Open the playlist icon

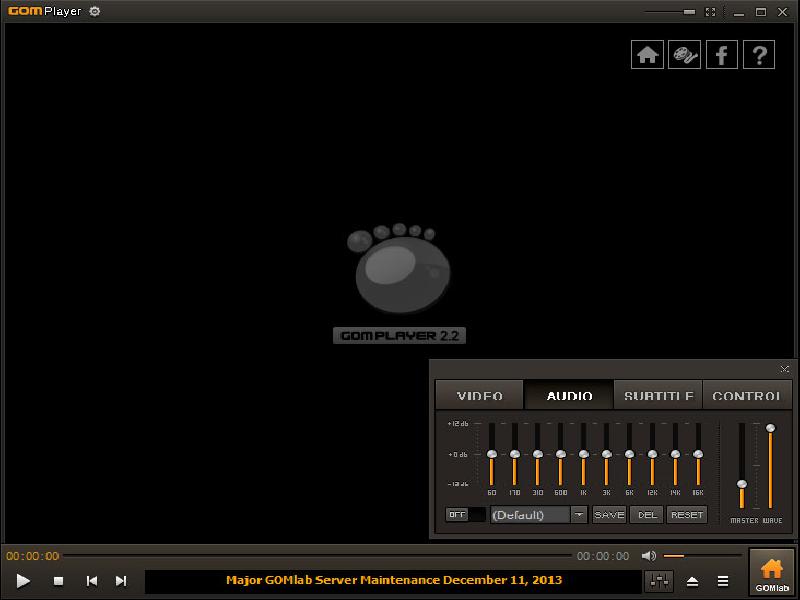click(x=722, y=581)
